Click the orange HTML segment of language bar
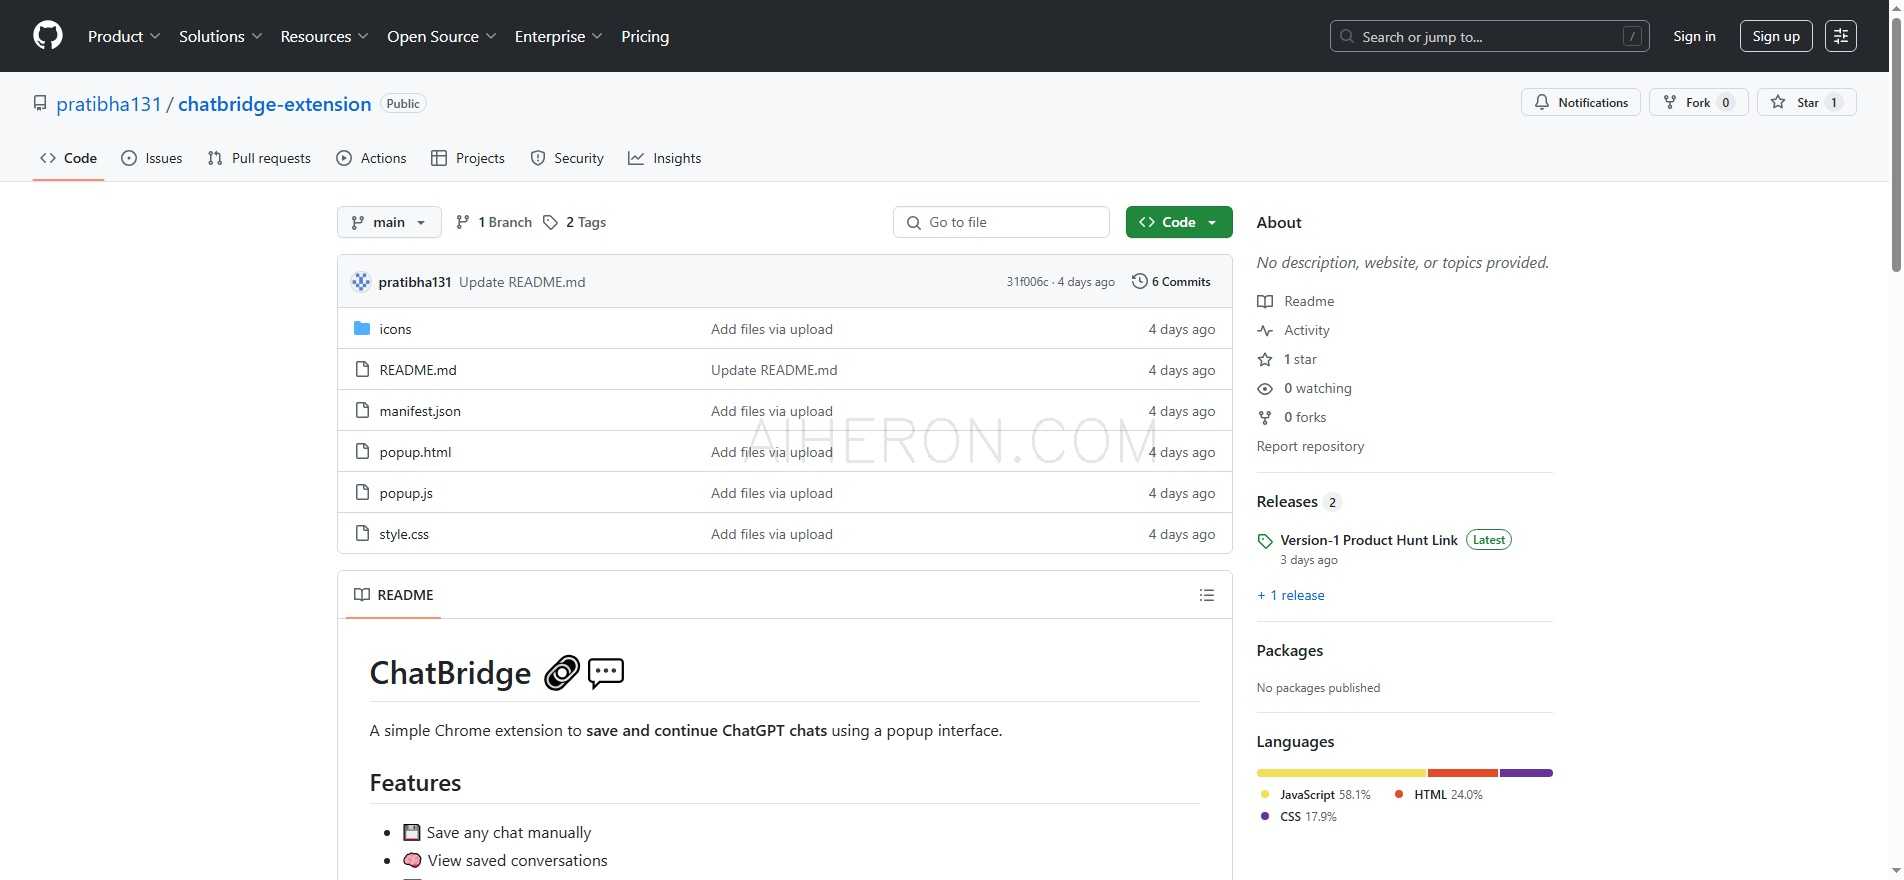 pos(1463,773)
